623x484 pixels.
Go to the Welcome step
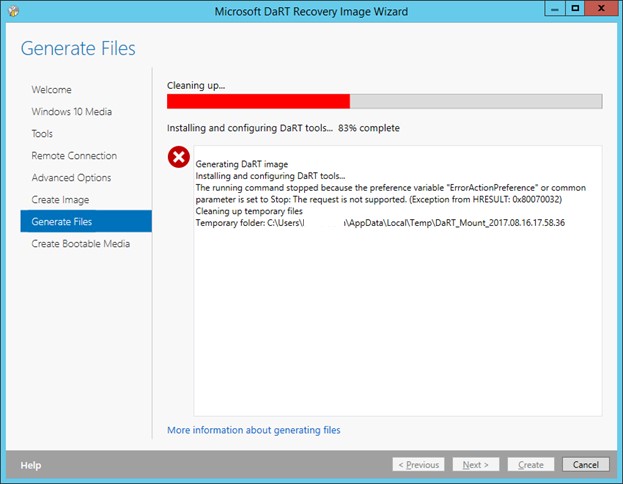tap(51, 90)
